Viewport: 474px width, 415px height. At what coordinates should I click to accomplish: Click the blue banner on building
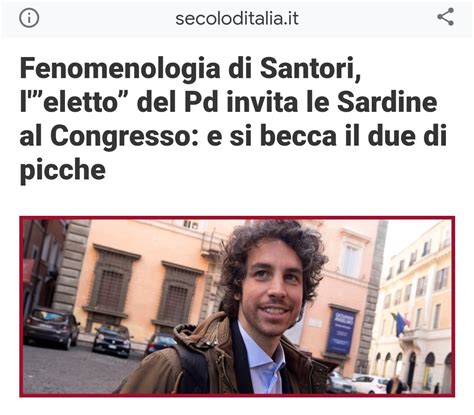[341, 331]
